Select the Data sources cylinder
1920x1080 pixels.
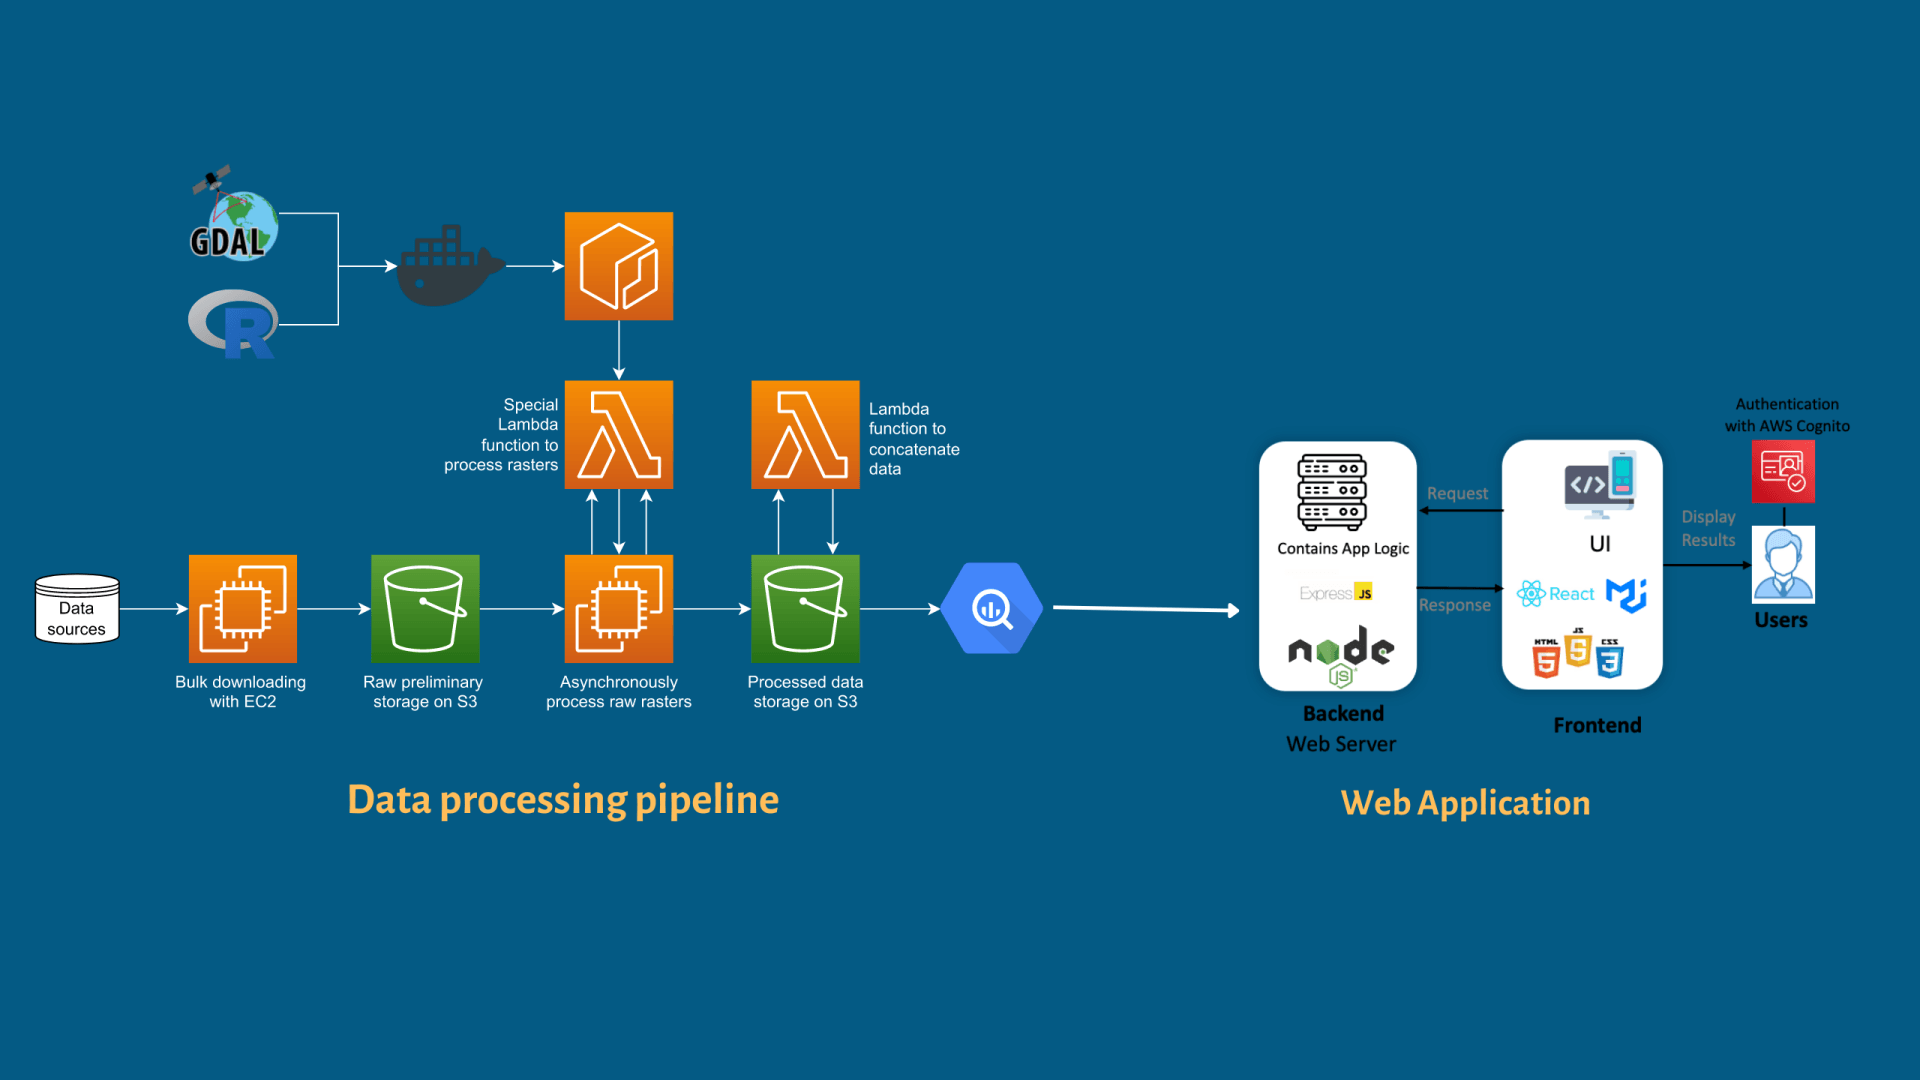click(x=77, y=609)
